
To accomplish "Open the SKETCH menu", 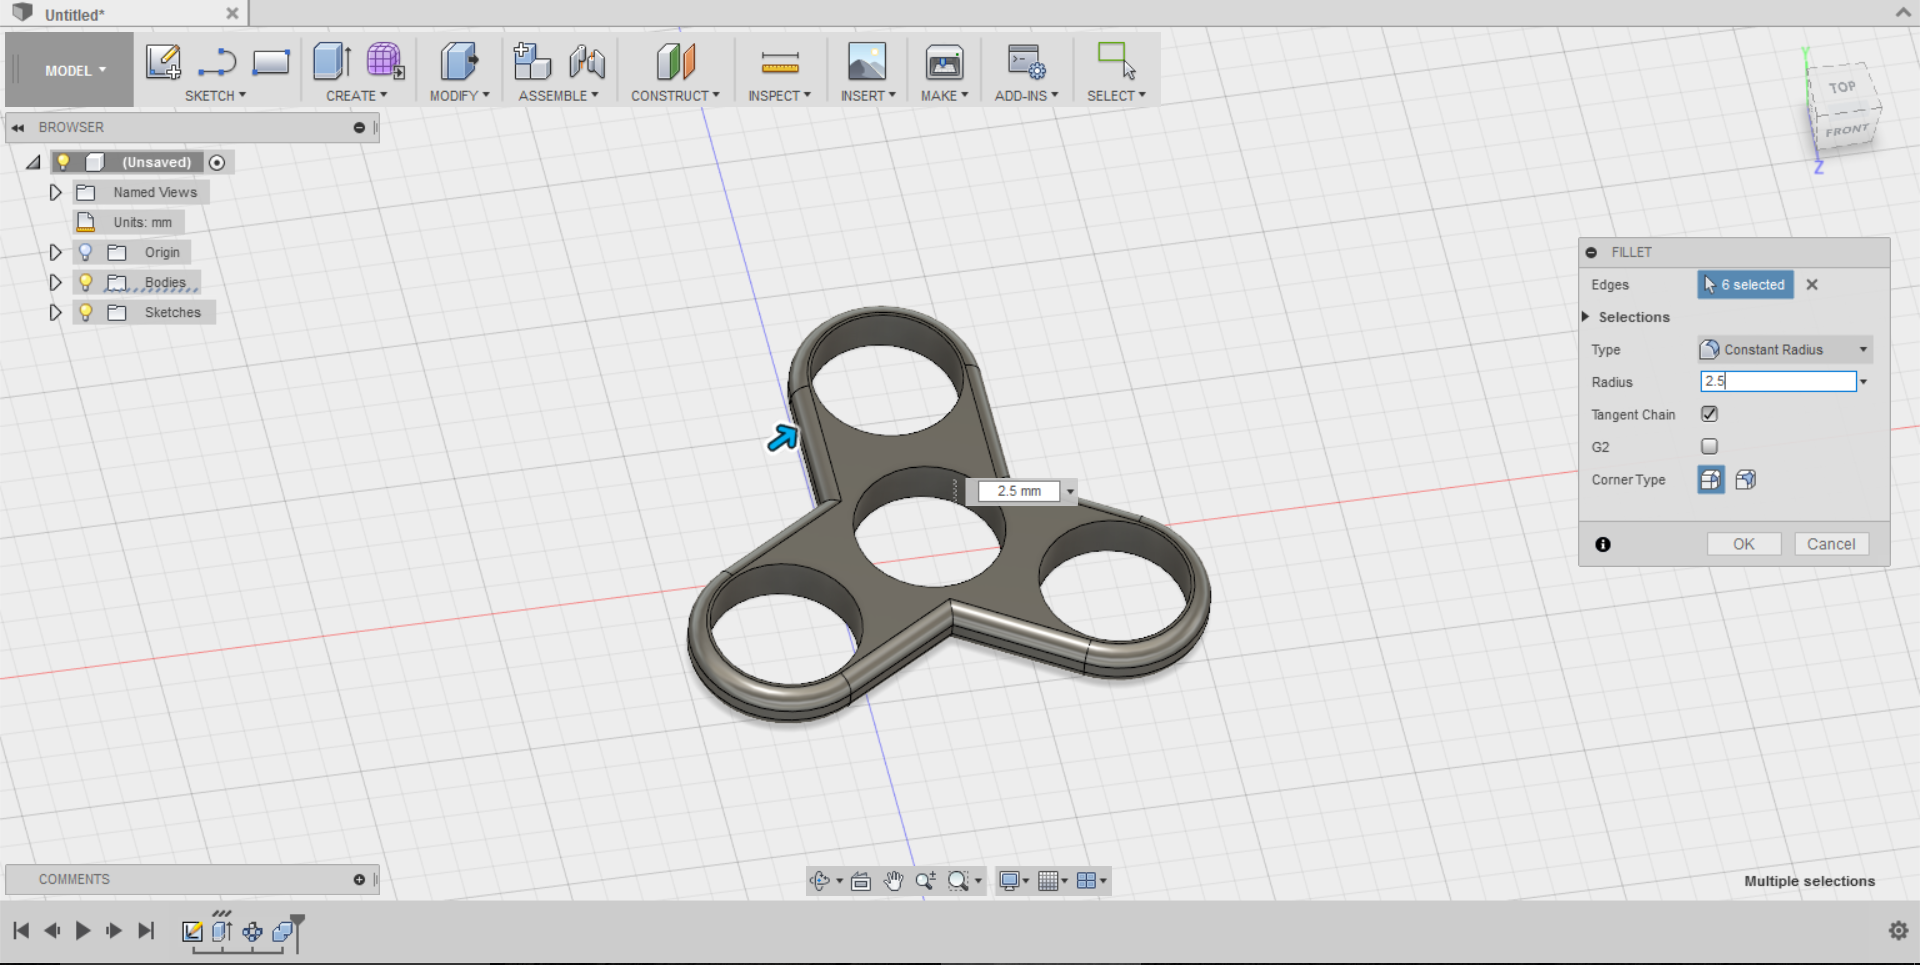I will click(215, 96).
